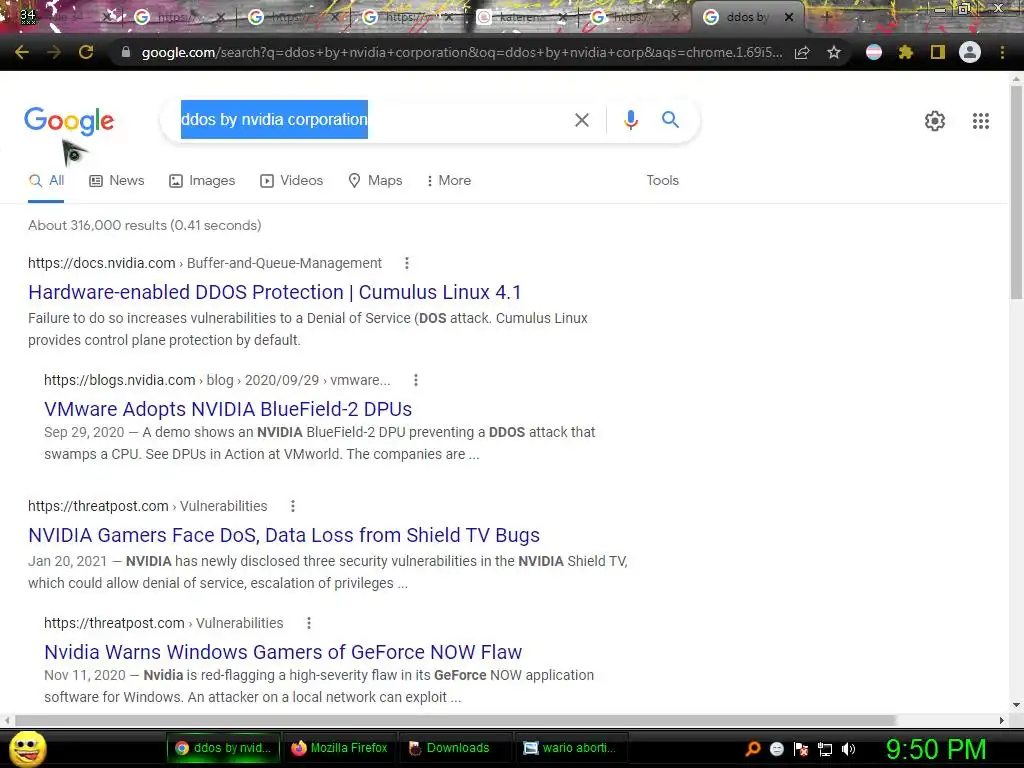Screen dimensions: 1024x768
Task: Open options dots for docs.nvidia.com result
Action: click(x=407, y=263)
